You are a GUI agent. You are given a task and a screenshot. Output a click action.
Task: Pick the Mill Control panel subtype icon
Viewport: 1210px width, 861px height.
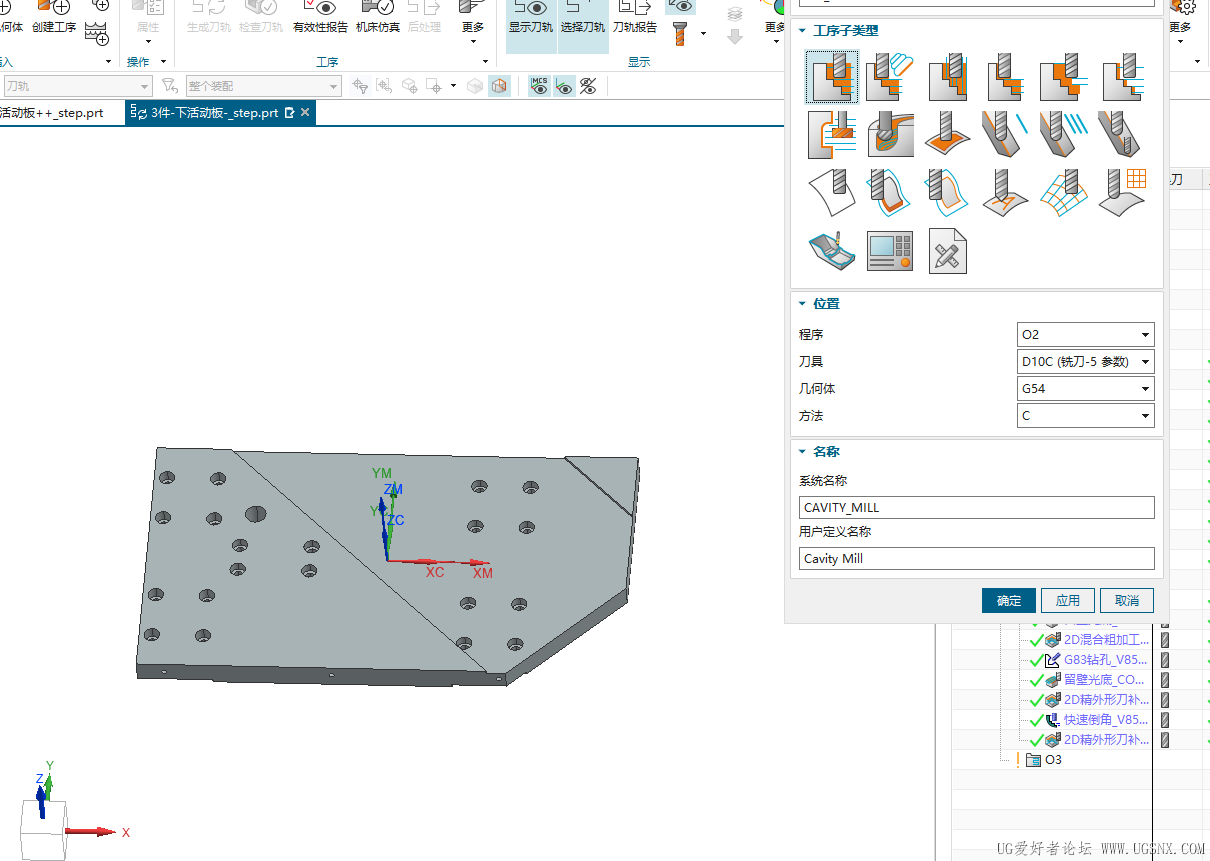(x=892, y=250)
